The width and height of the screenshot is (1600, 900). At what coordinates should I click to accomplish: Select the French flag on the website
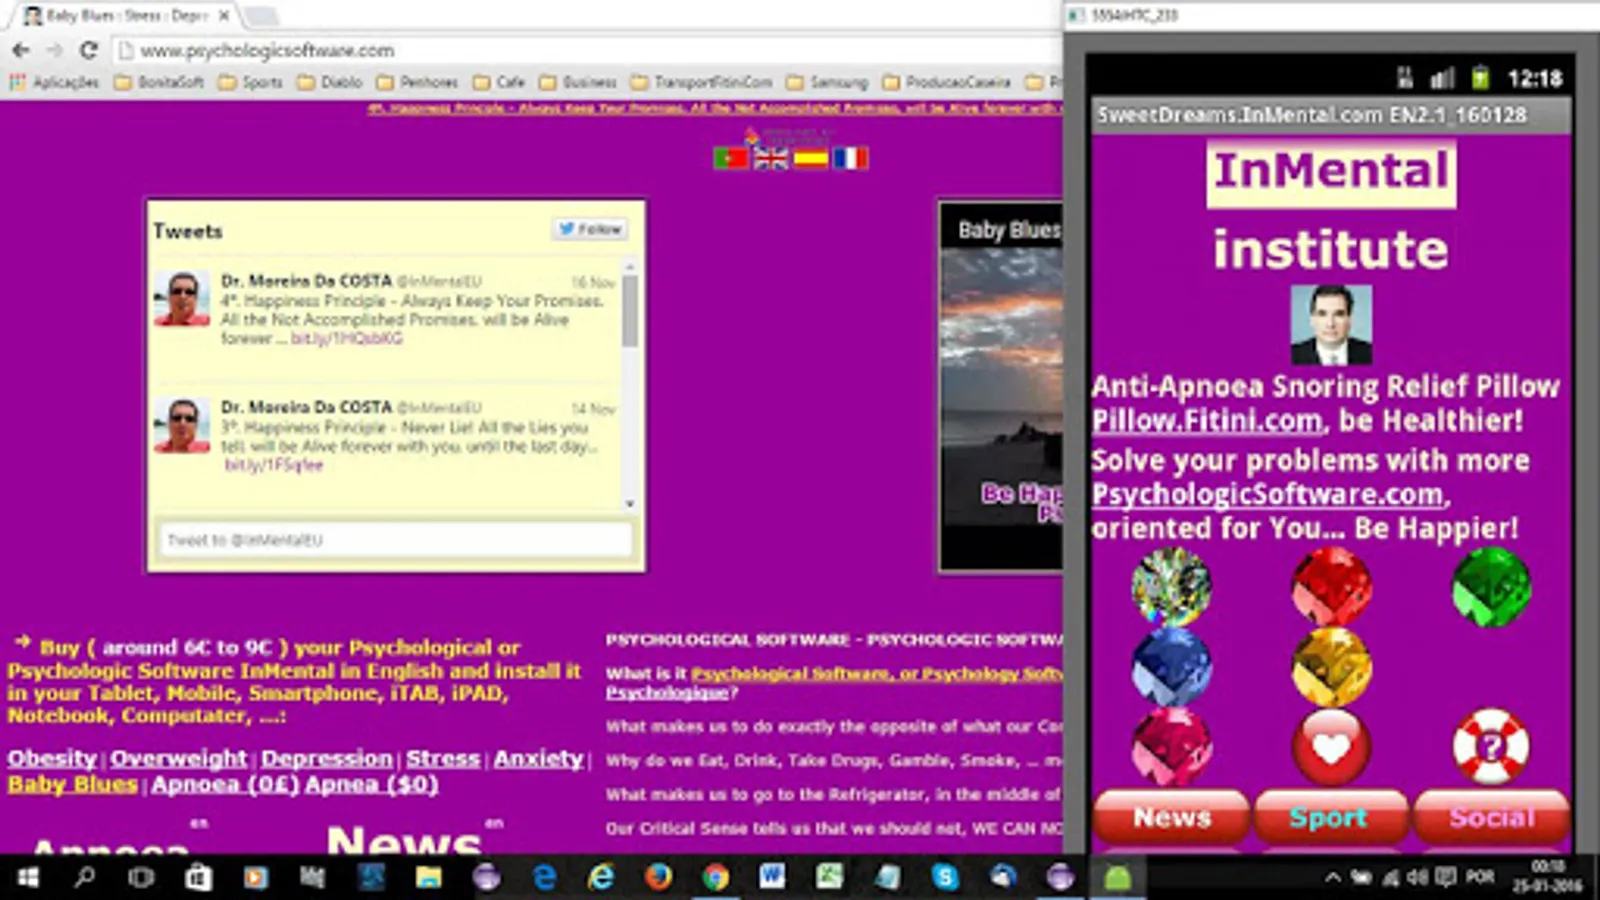[851, 158]
